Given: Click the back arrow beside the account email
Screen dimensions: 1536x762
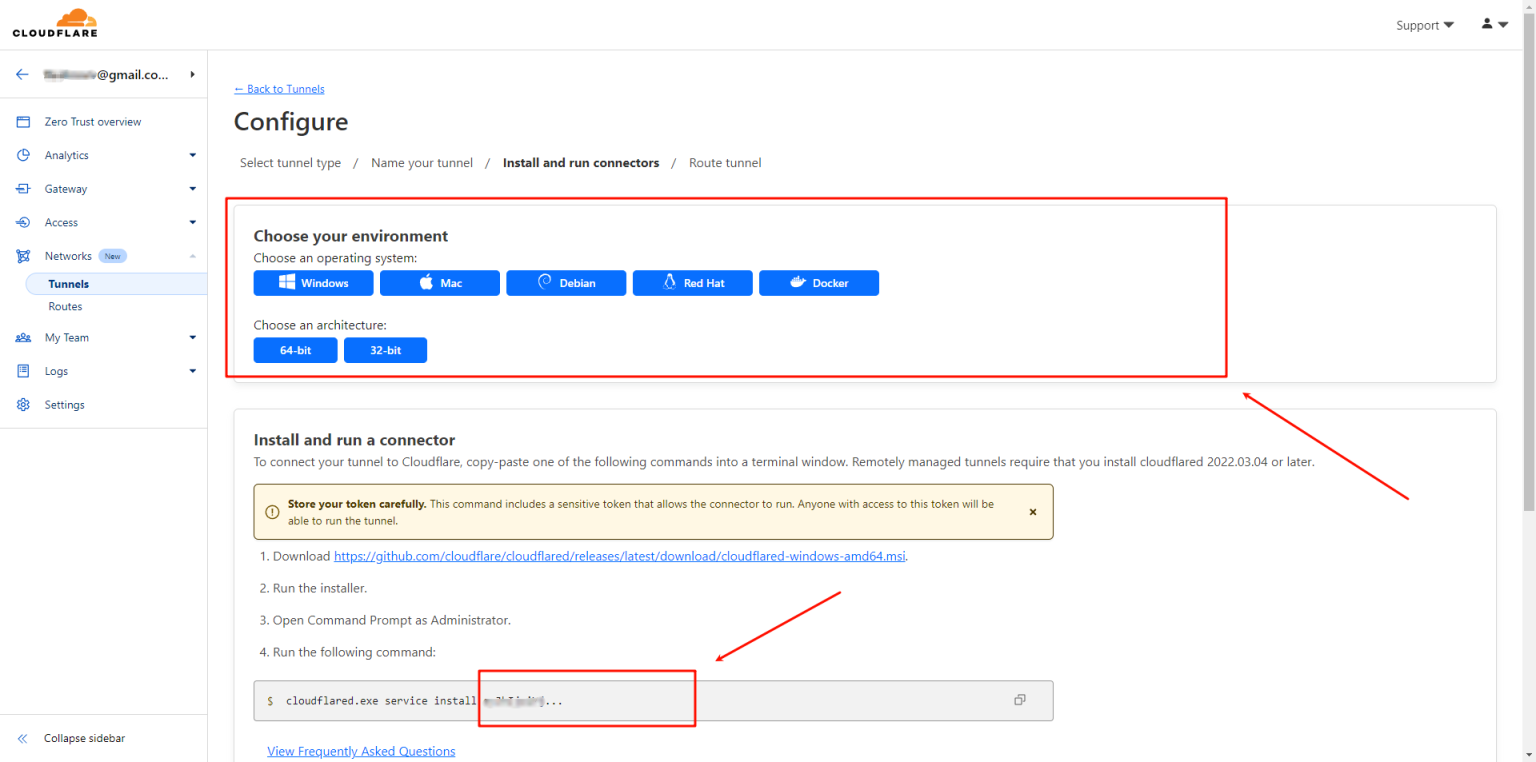Looking at the screenshot, I should pyautogui.click(x=21, y=74).
